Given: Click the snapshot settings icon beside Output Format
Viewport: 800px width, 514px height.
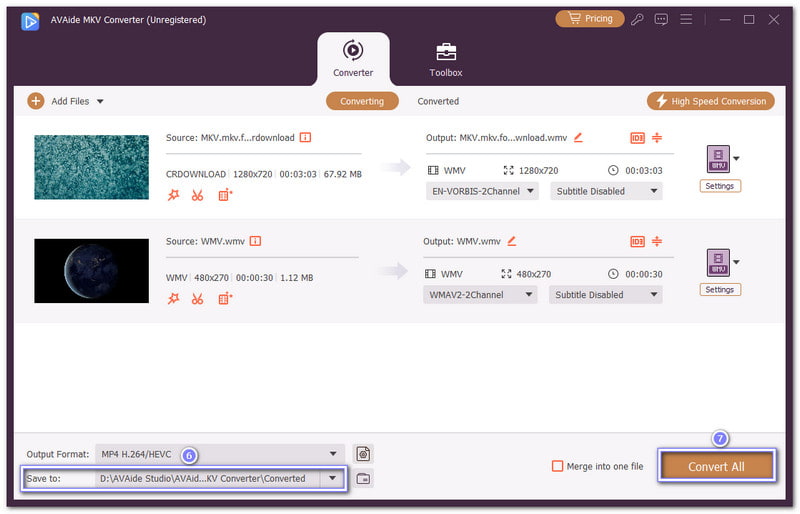Looking at the screenshot, I should coord(363,454).
